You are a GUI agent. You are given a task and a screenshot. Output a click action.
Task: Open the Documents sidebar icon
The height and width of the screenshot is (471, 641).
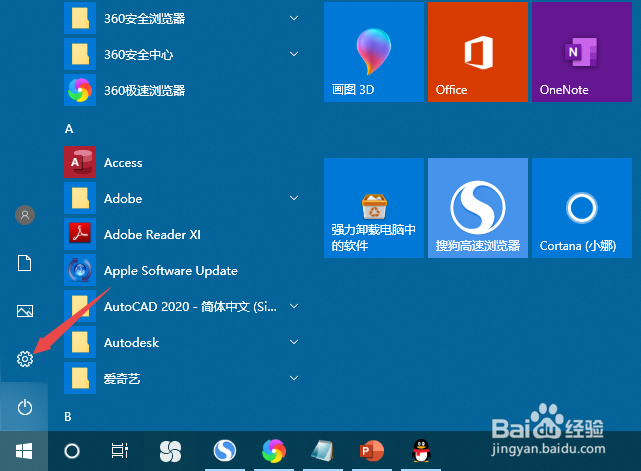pos(25,263)
